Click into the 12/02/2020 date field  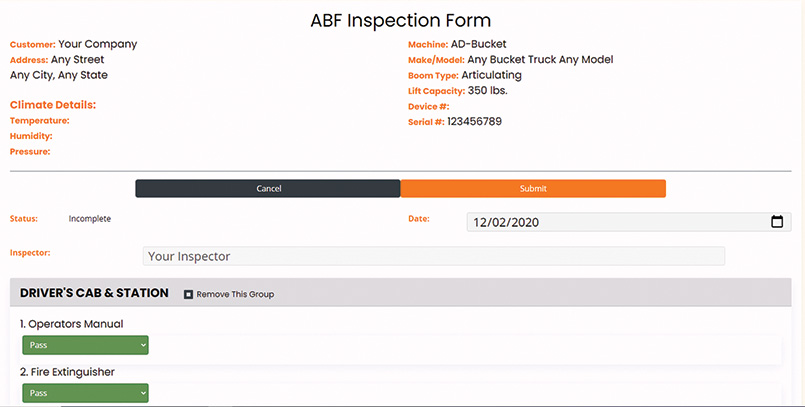tap(629, 222)
